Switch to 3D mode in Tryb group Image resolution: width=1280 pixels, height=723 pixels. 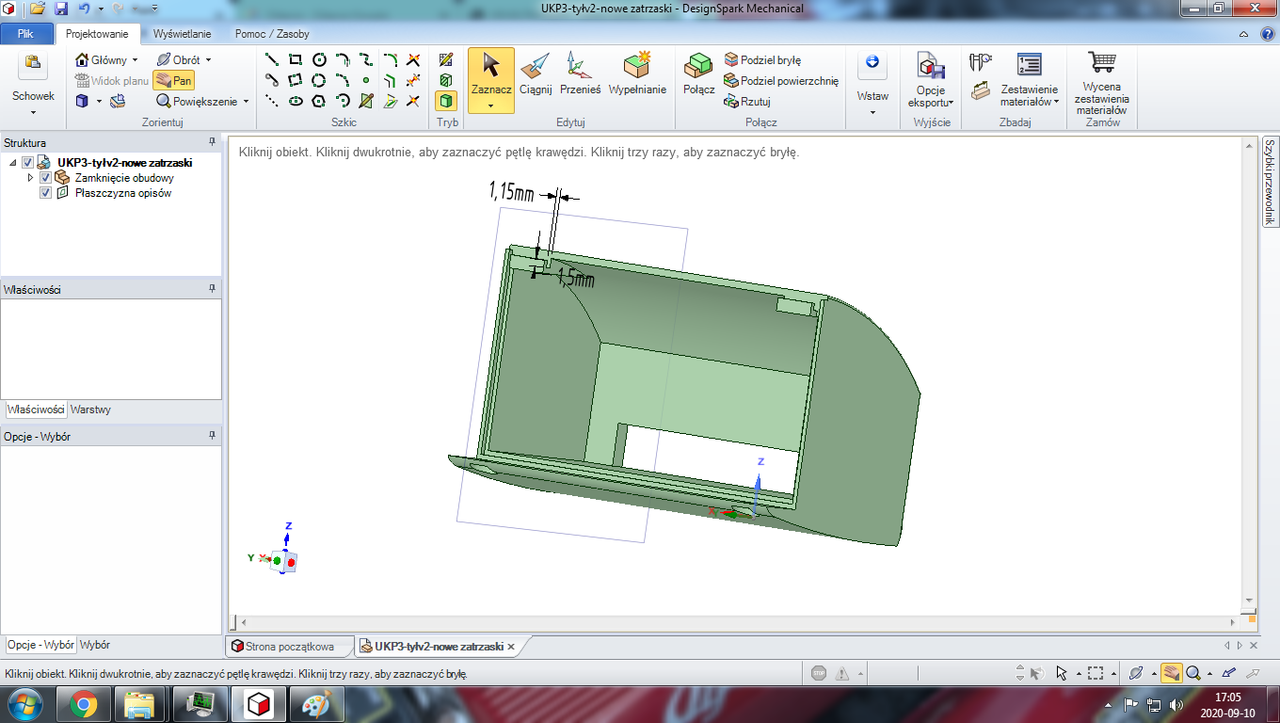click(446, 101)
